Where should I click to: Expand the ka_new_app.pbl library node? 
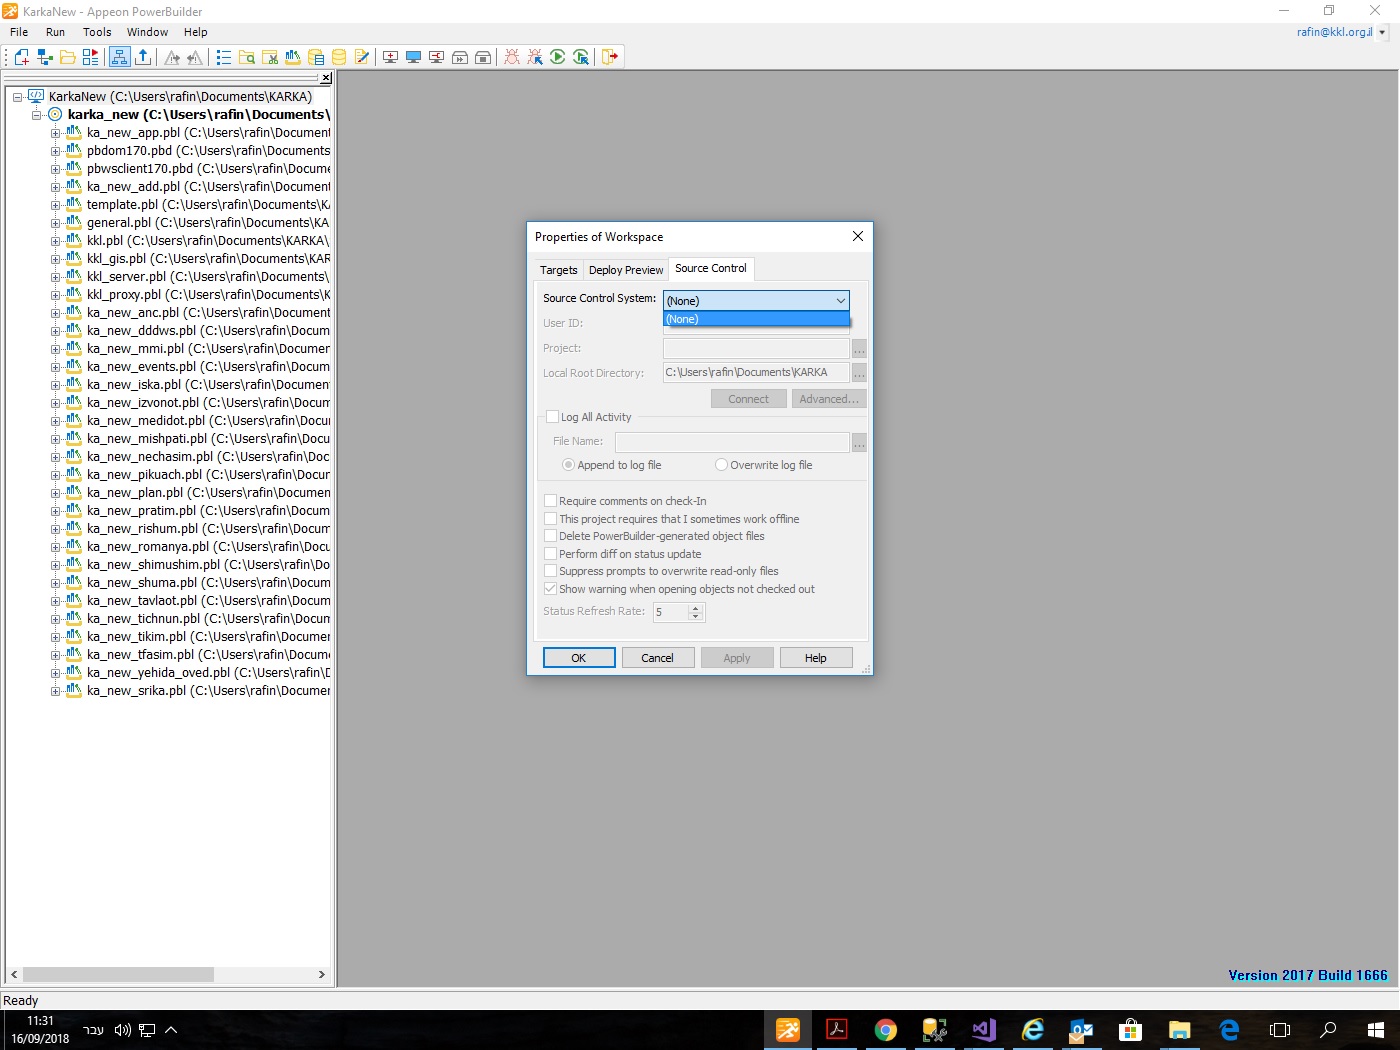point(56,133)
